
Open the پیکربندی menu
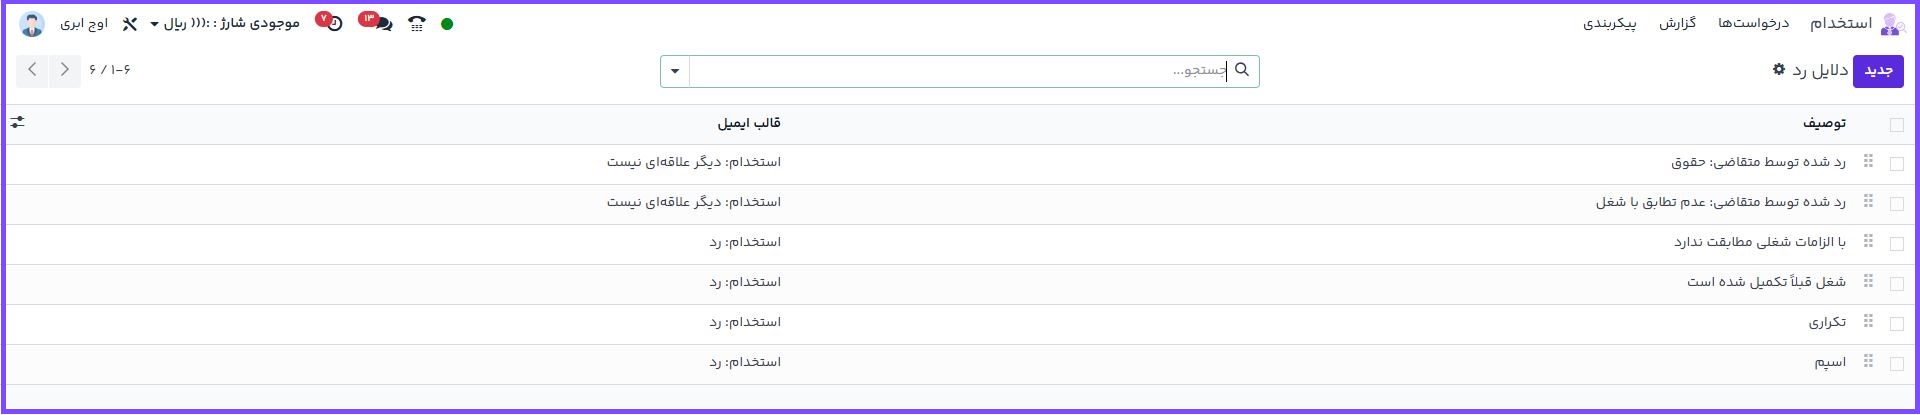(x=1610, y=23)
